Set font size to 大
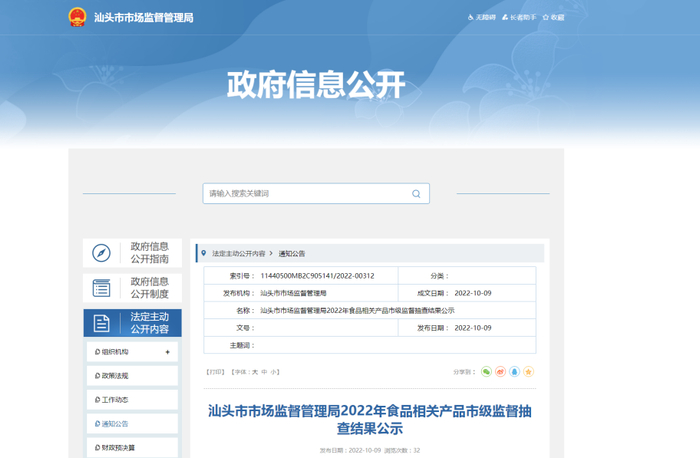 255,372
